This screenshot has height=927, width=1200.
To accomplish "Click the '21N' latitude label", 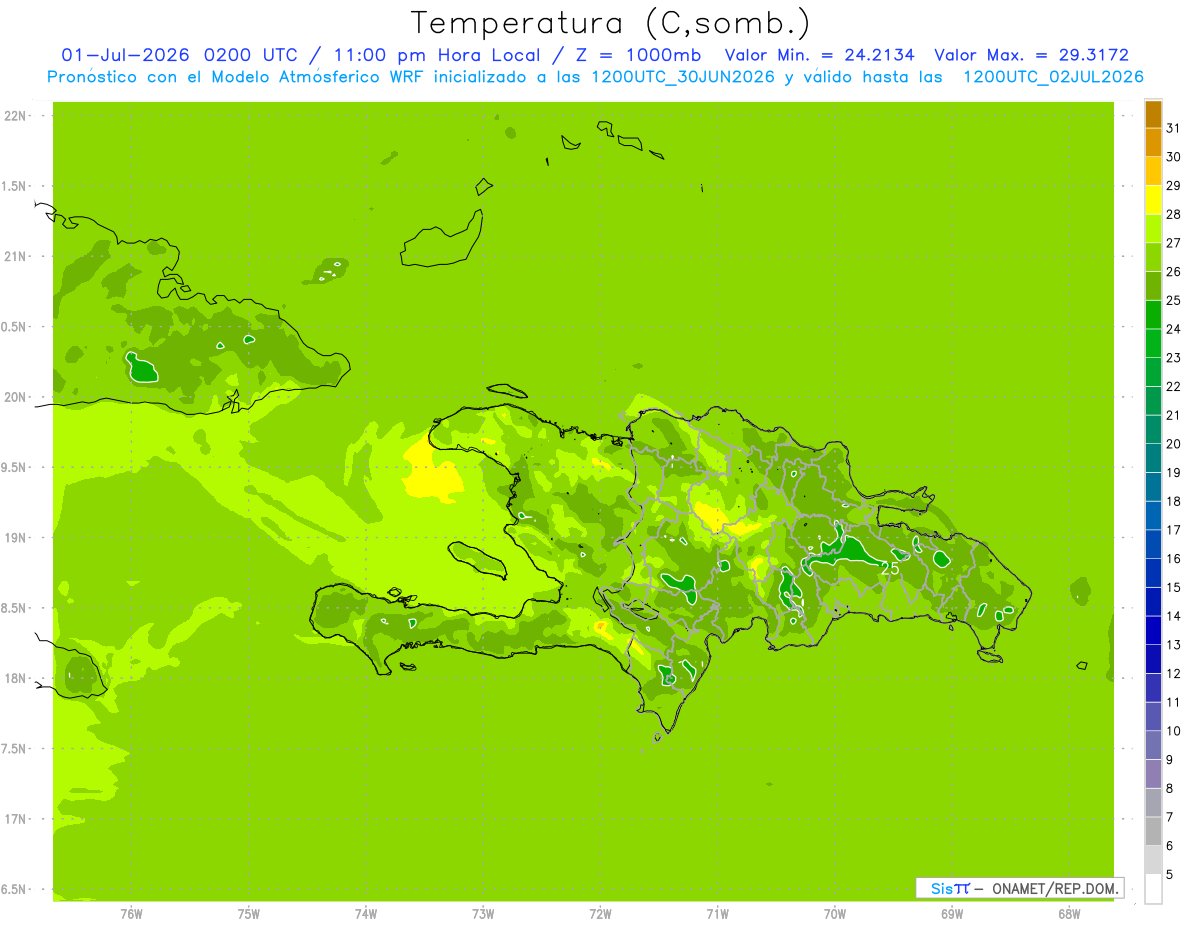I will tap(15, 257).
